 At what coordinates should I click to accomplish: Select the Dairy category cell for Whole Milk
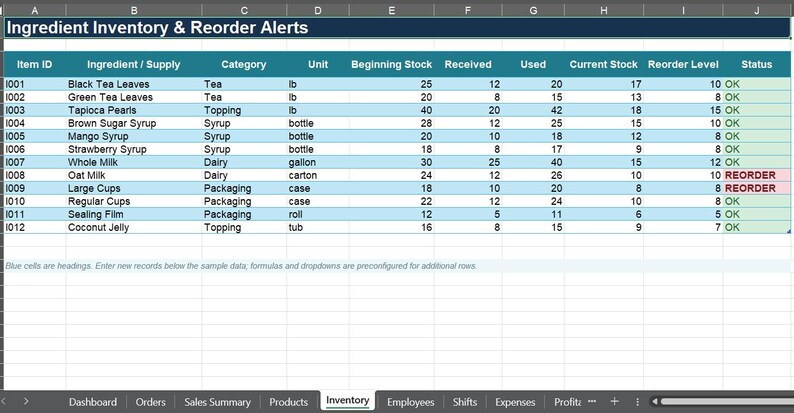[244, 162]
